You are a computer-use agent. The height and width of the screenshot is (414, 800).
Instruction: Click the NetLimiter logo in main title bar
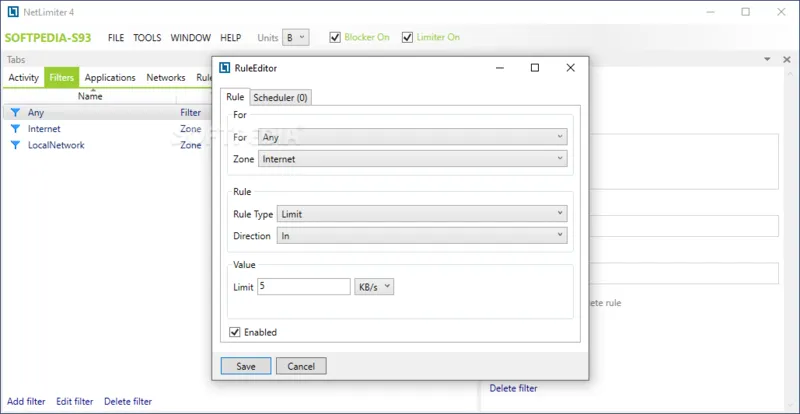pos(13,12)
